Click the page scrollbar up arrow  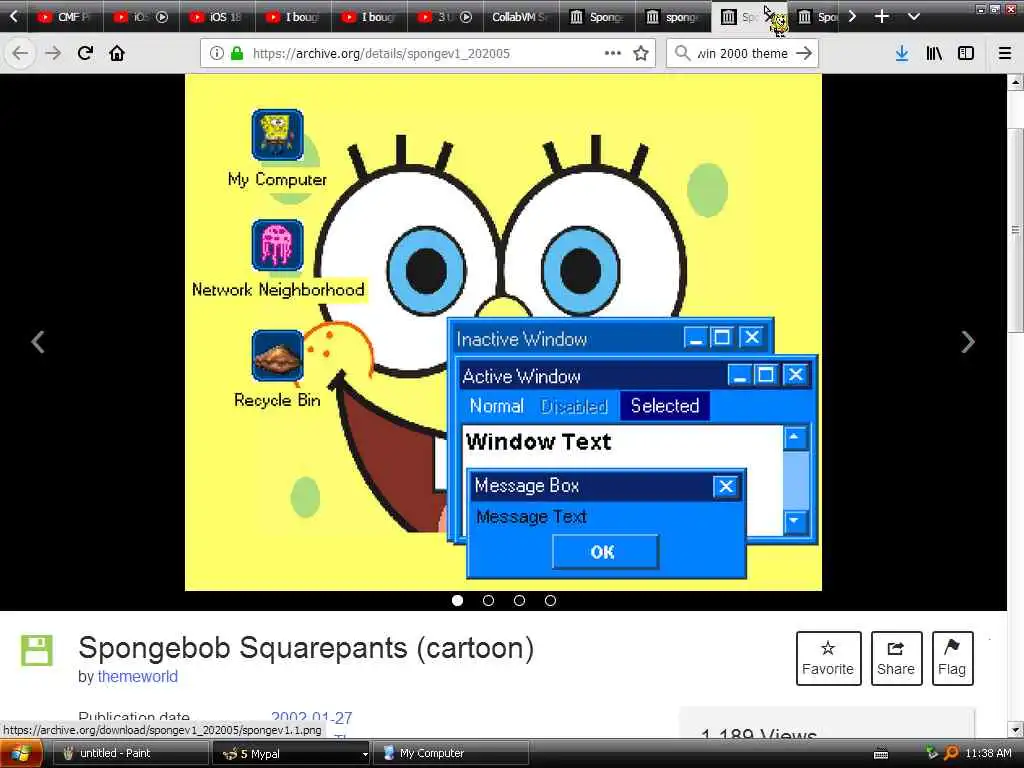click(x=1015, y=82)
